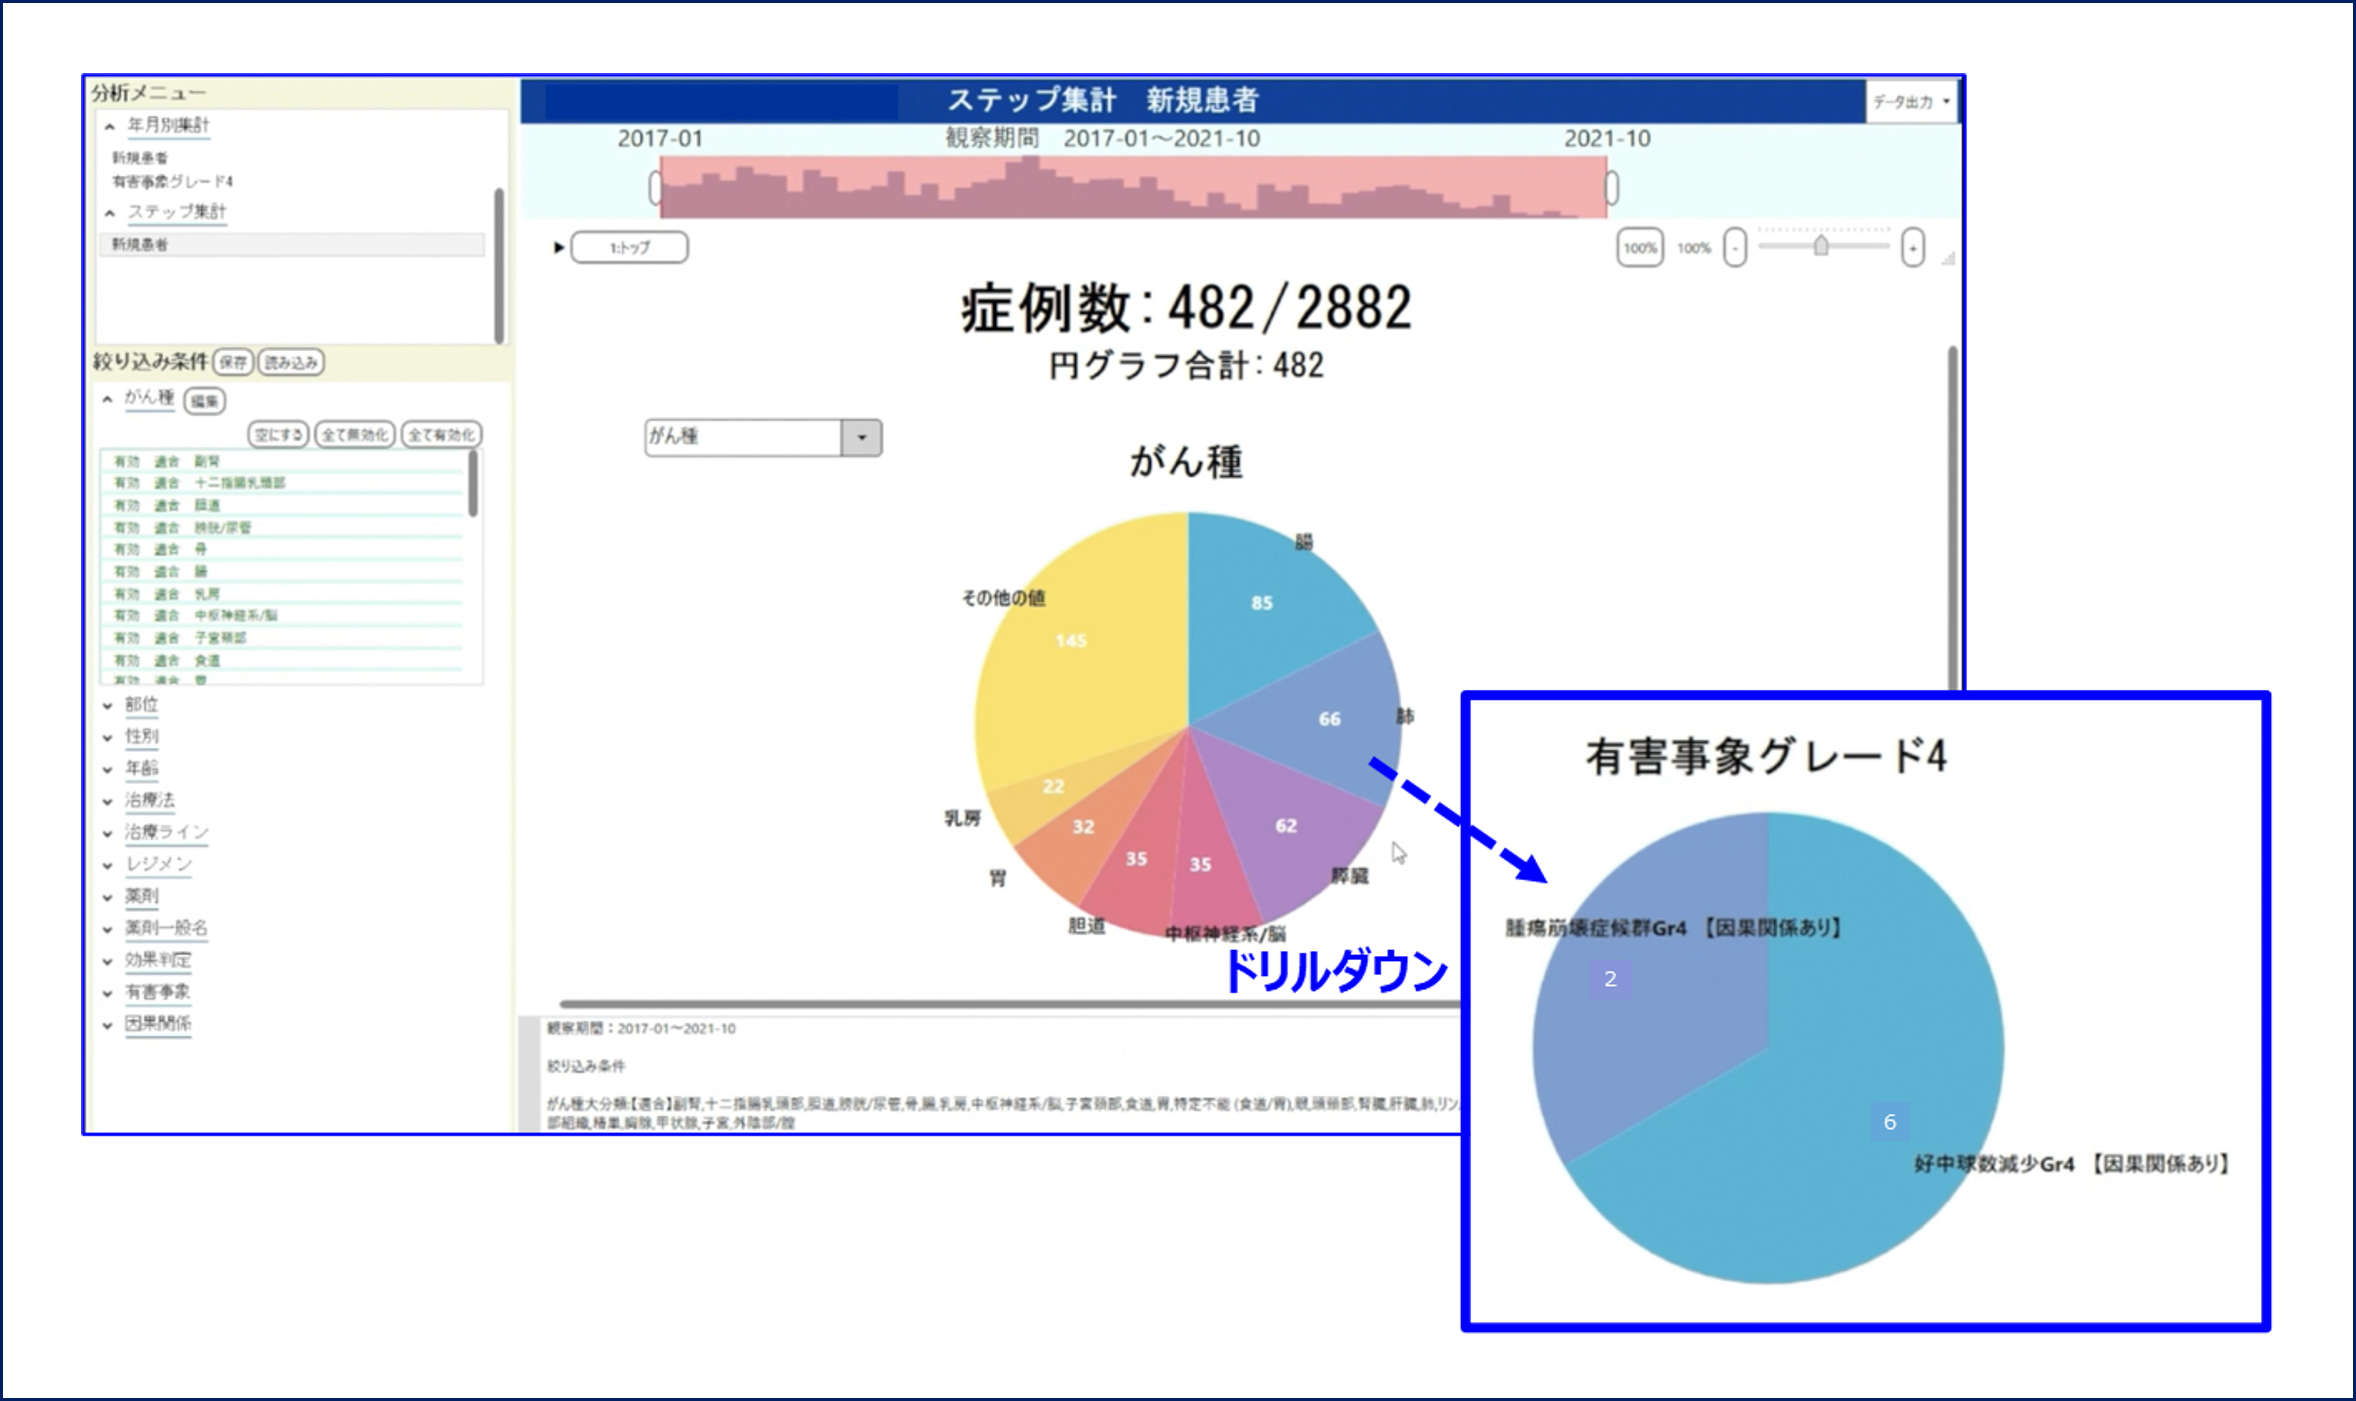Expand the 治療ライン filter section

(x=166, y=832)
